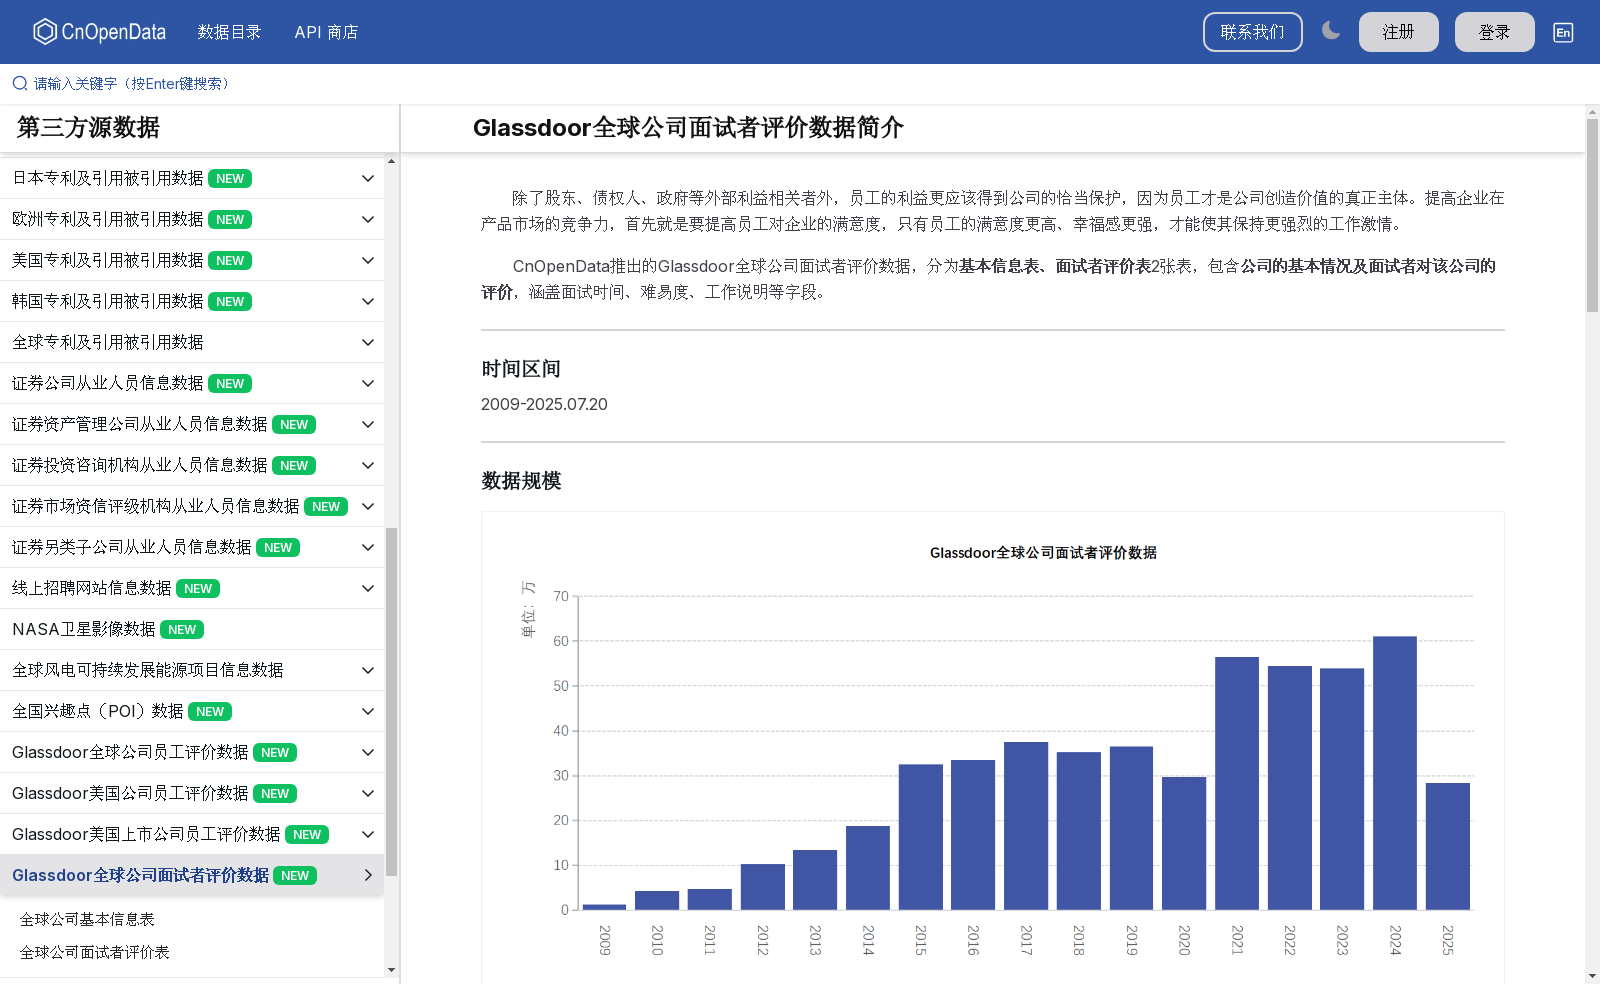The image size is (1600, 1000).
Task: Open 全球公司面试者评价表 sub-item
Action: tap(95, 952)
